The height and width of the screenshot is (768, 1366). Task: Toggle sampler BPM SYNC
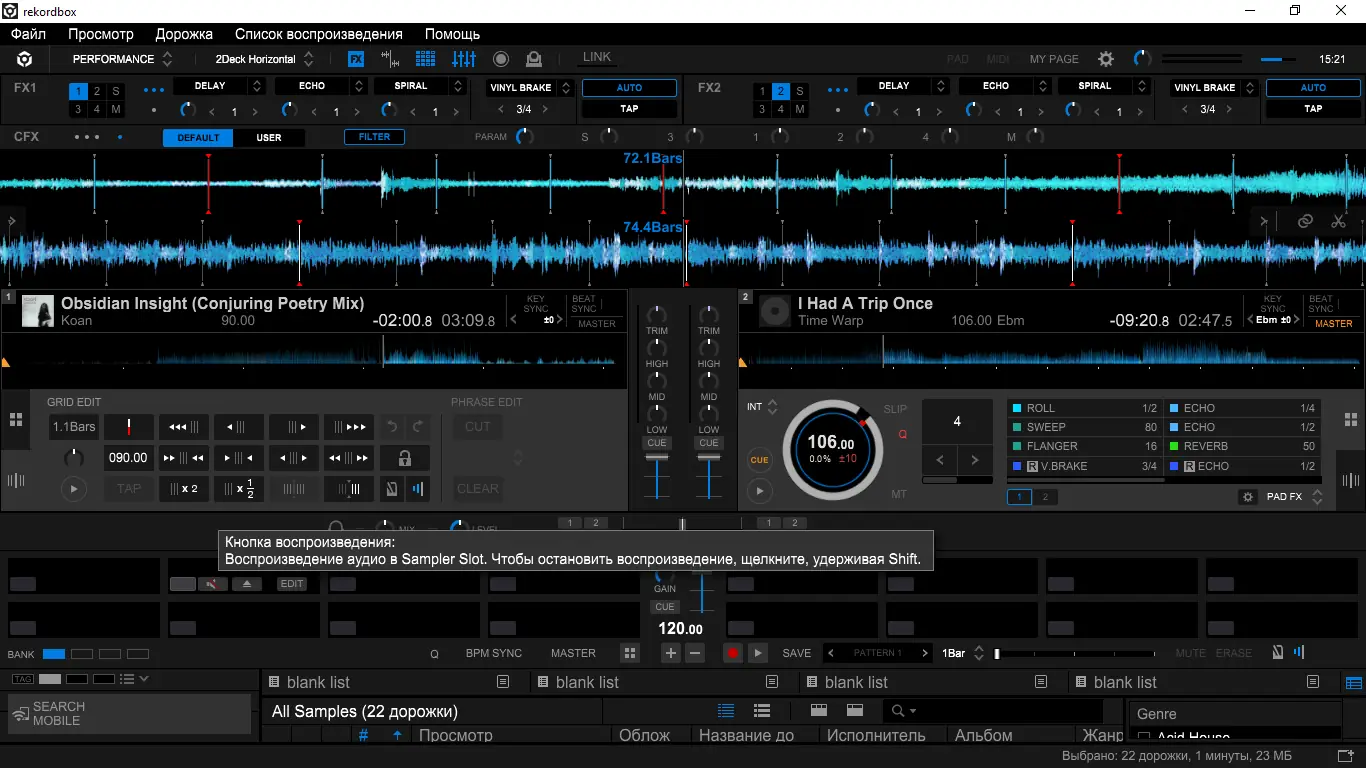[494, 653]
